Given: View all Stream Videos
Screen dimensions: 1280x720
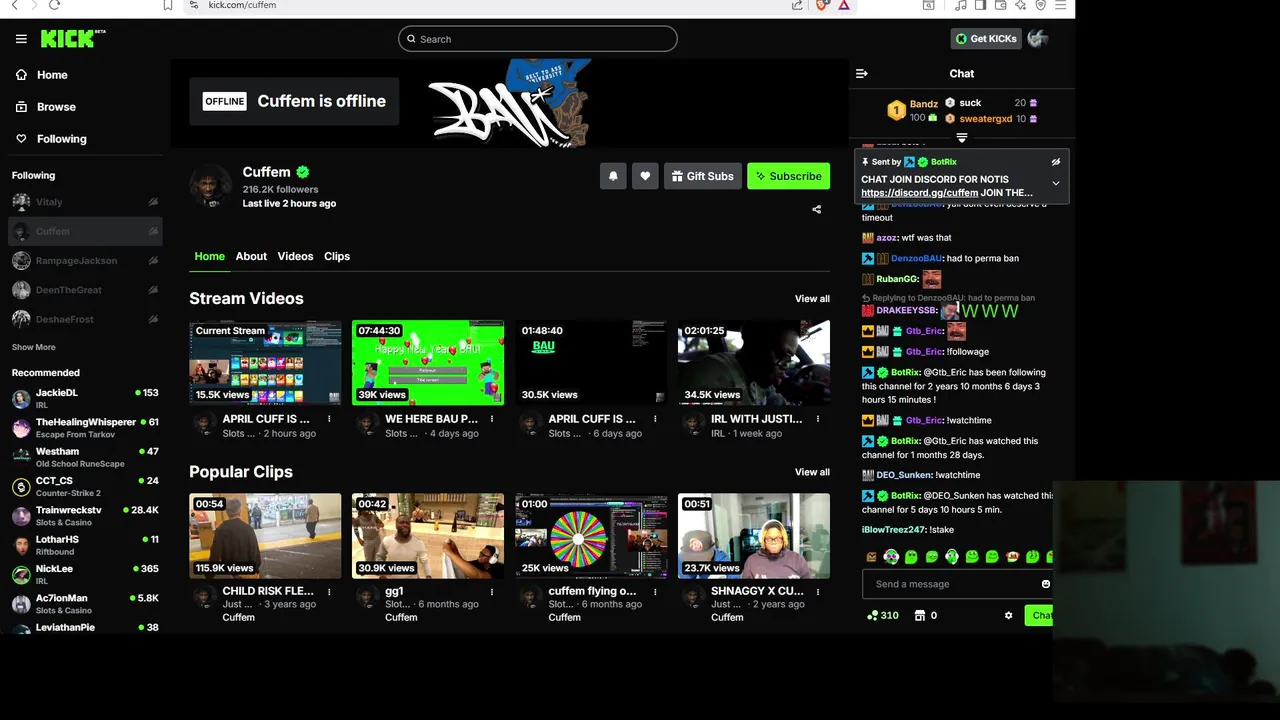Looking at the screenshot, I should pos(812,299).
